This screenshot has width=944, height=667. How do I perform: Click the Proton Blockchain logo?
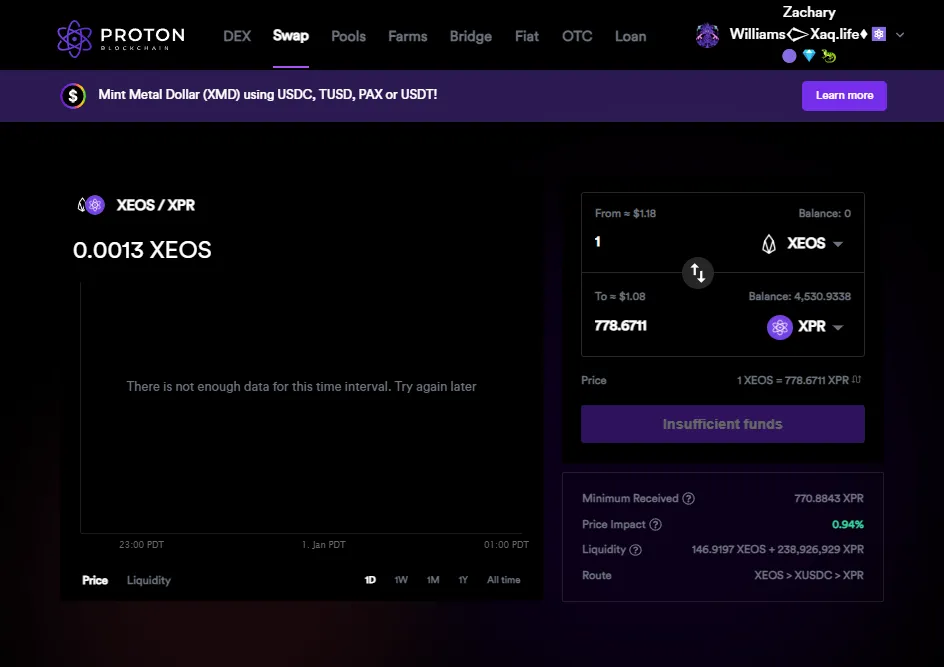pyautogui.click(x=120, y=39)
